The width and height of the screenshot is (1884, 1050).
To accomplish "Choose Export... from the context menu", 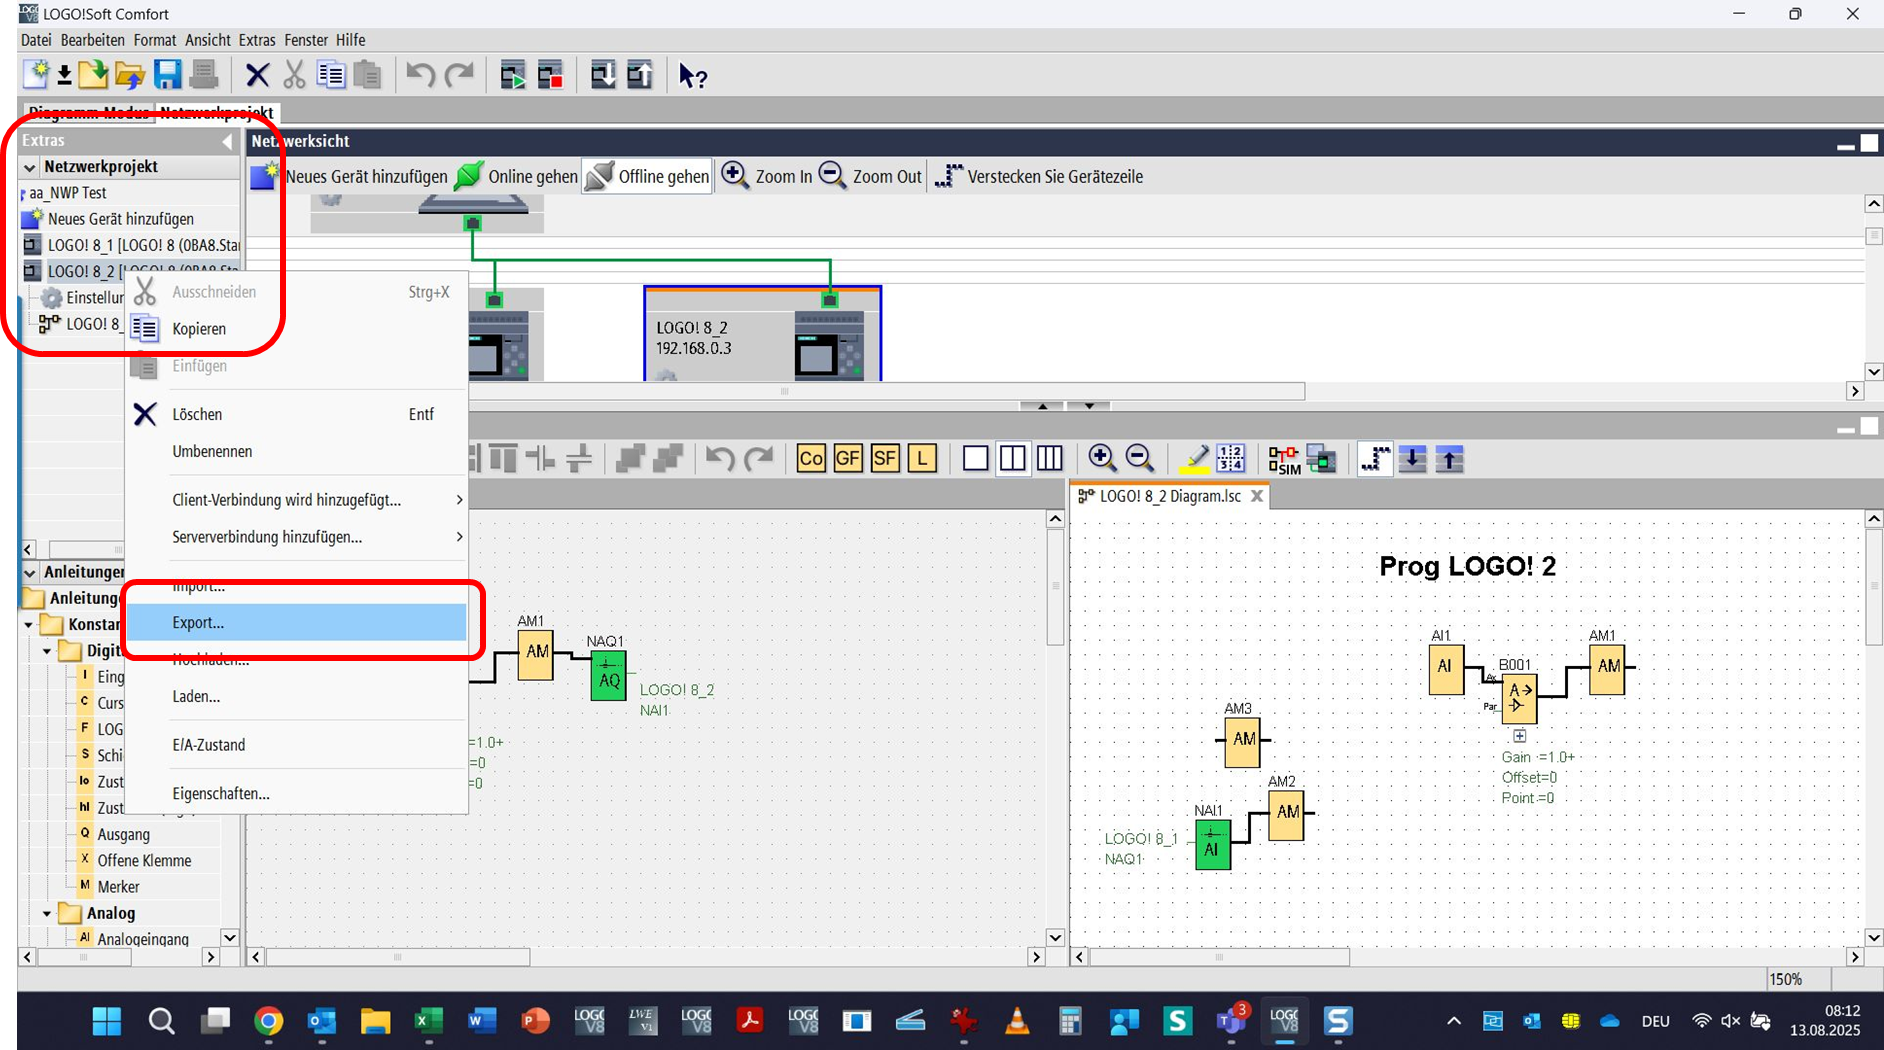I will click(x=296, y=622).
